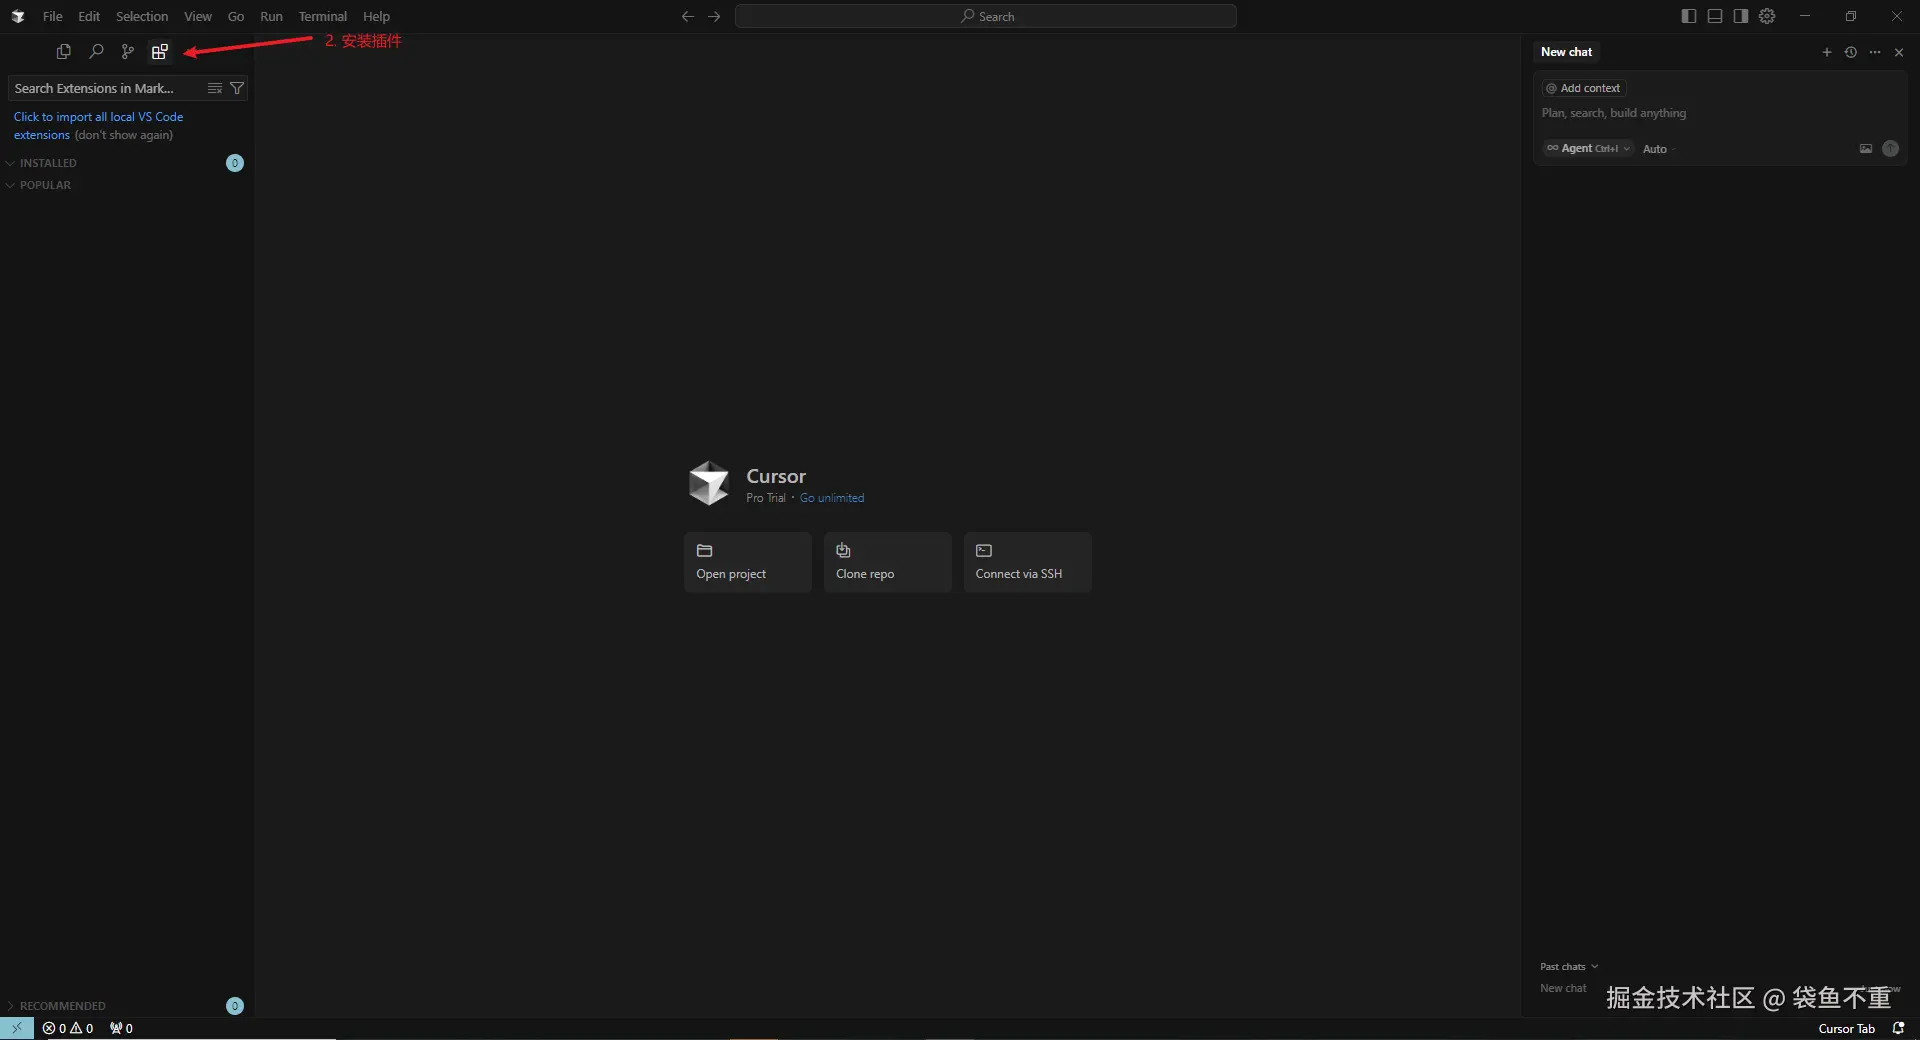The image size is (1920, 1040).
Task: Close the chat panel
Action: coord(1899,52)
